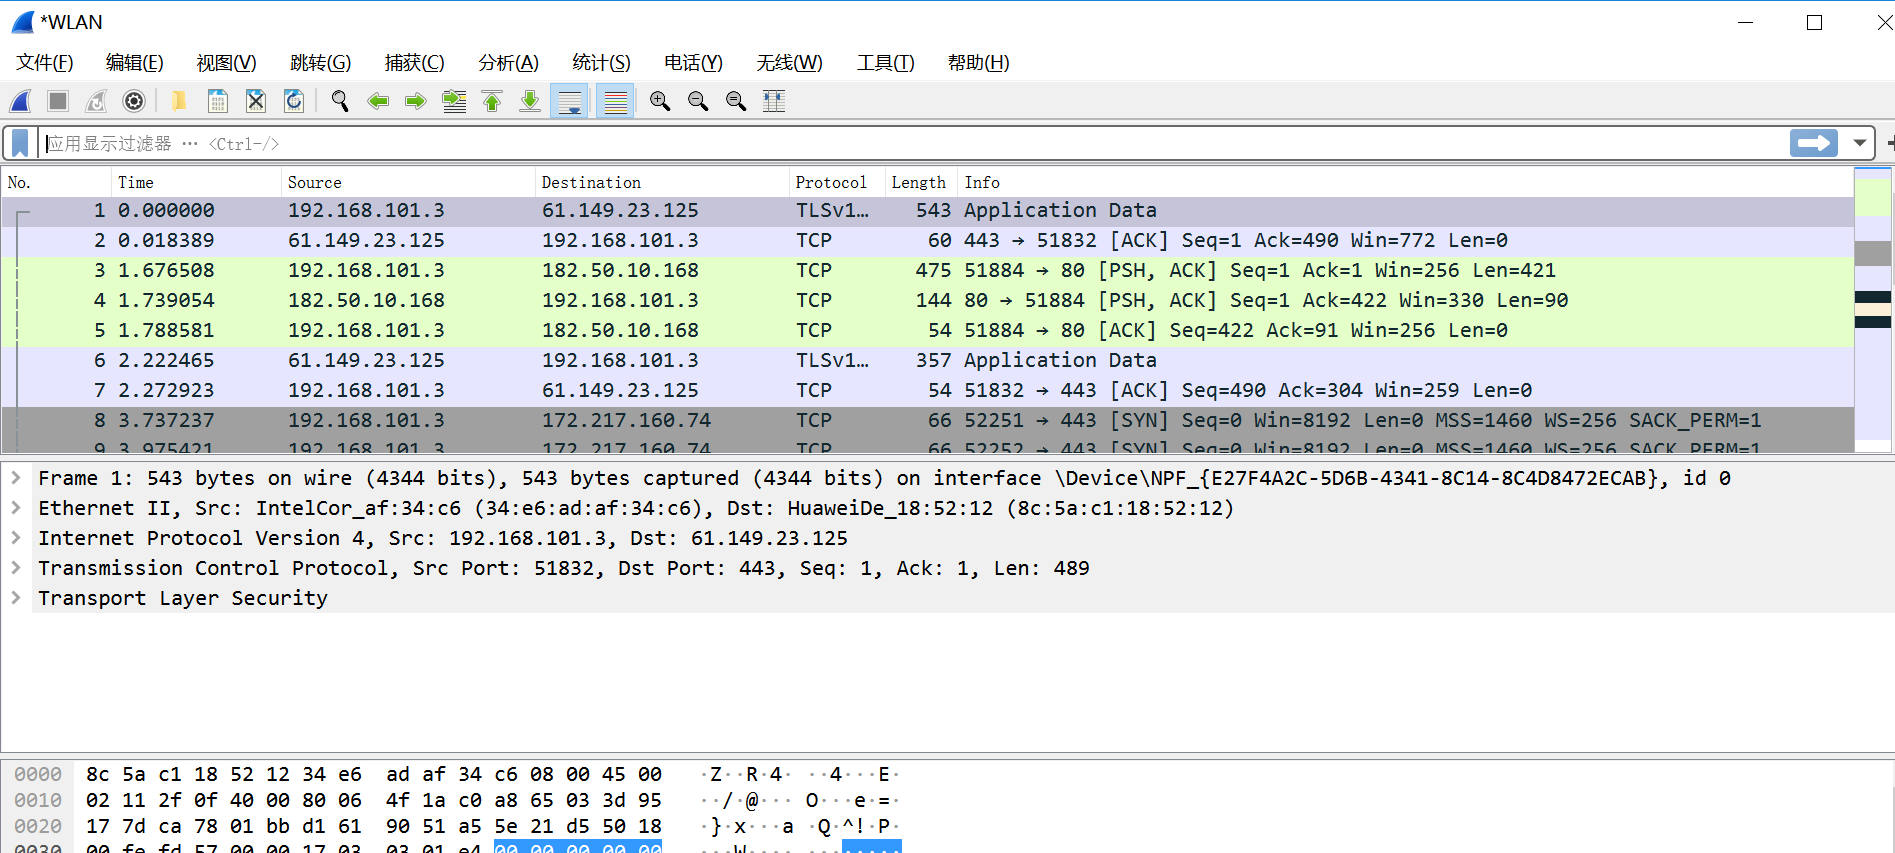Open the 统计(S) menu

tap(602, 63)
